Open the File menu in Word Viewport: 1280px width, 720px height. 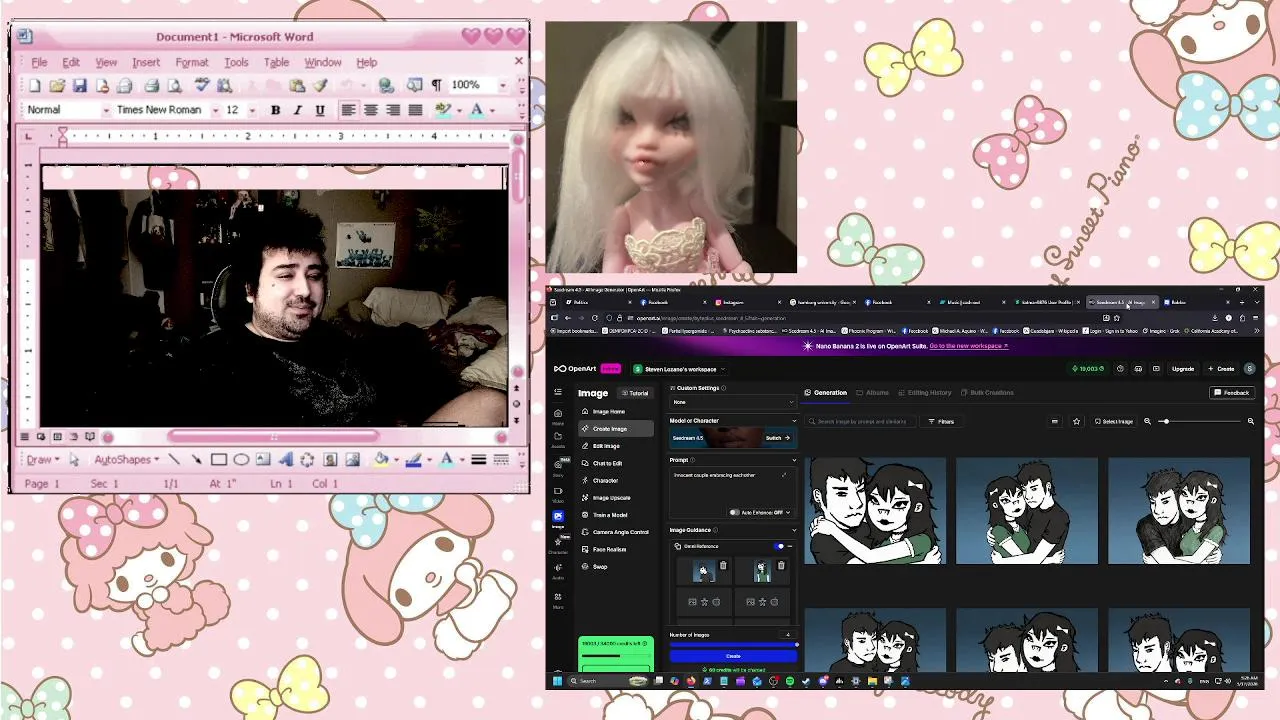[39, 62]
